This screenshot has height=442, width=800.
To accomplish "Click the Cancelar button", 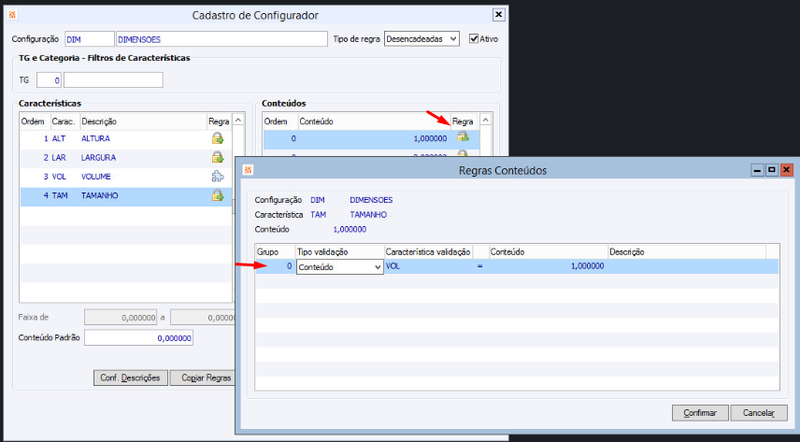I will point(759,413).
